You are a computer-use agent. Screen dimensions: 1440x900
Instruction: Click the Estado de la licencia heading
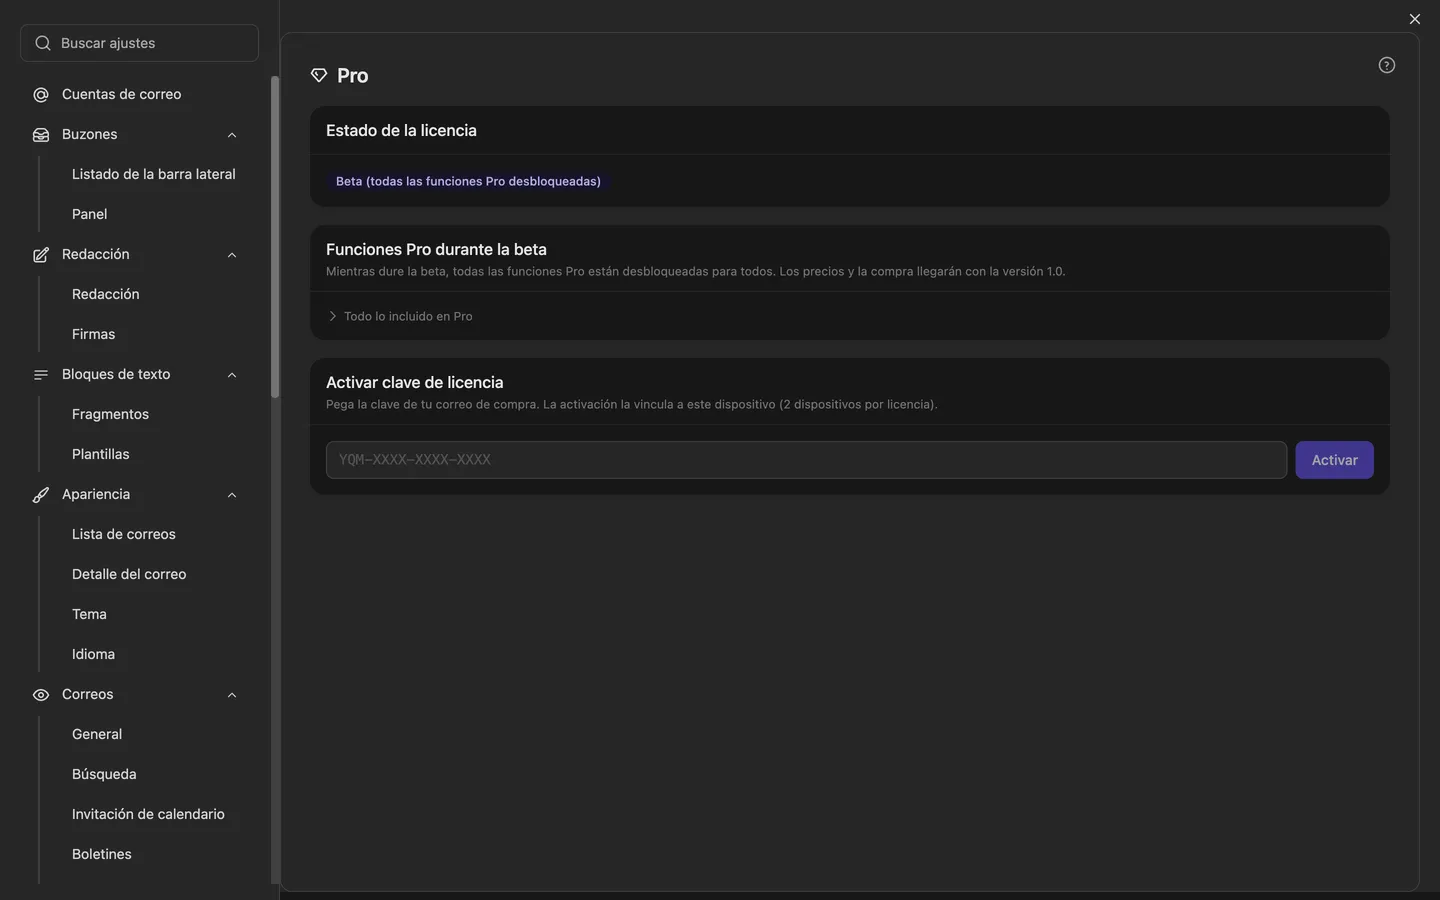coord(401,131)
